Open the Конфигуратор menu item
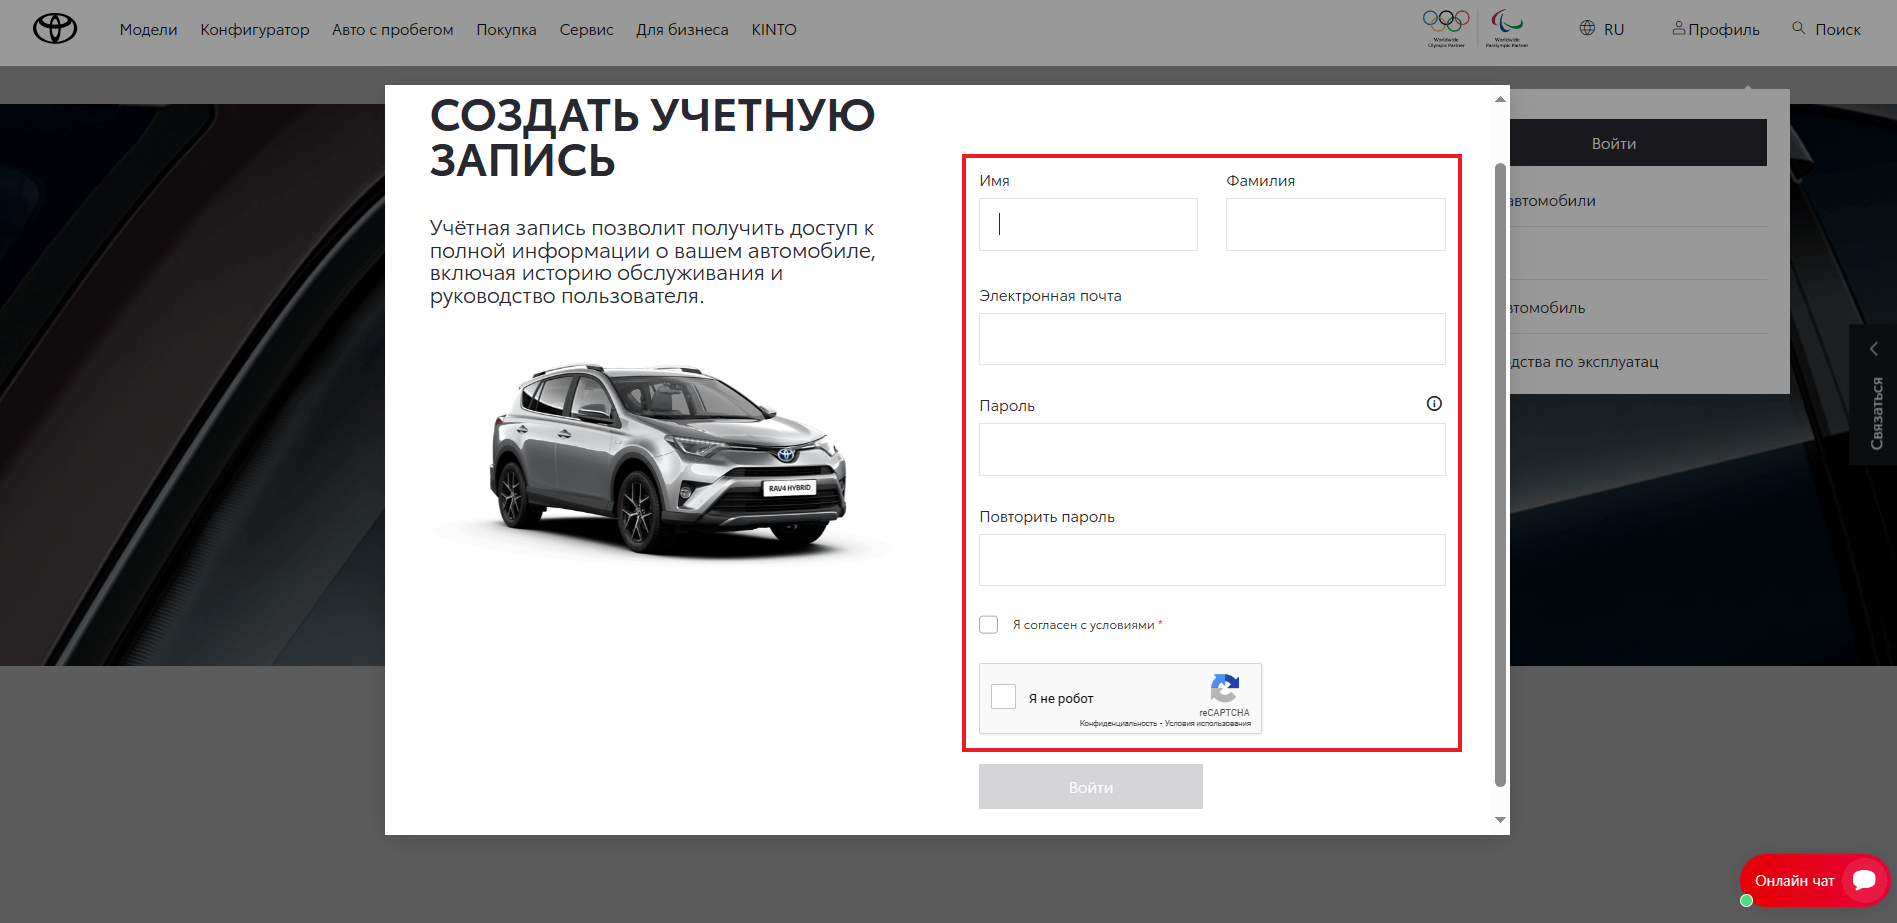Screen dimensions: 1897x923 [255, 30]
